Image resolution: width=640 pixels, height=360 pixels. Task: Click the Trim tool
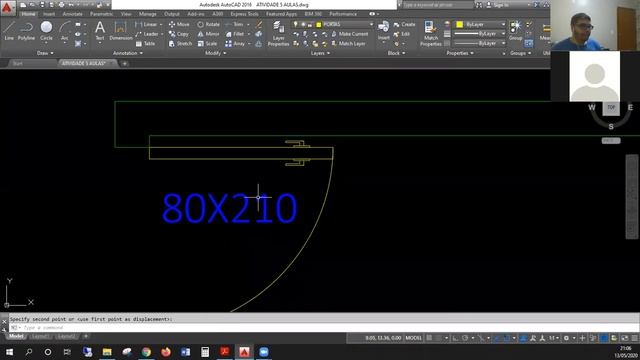tap(235, 24)
